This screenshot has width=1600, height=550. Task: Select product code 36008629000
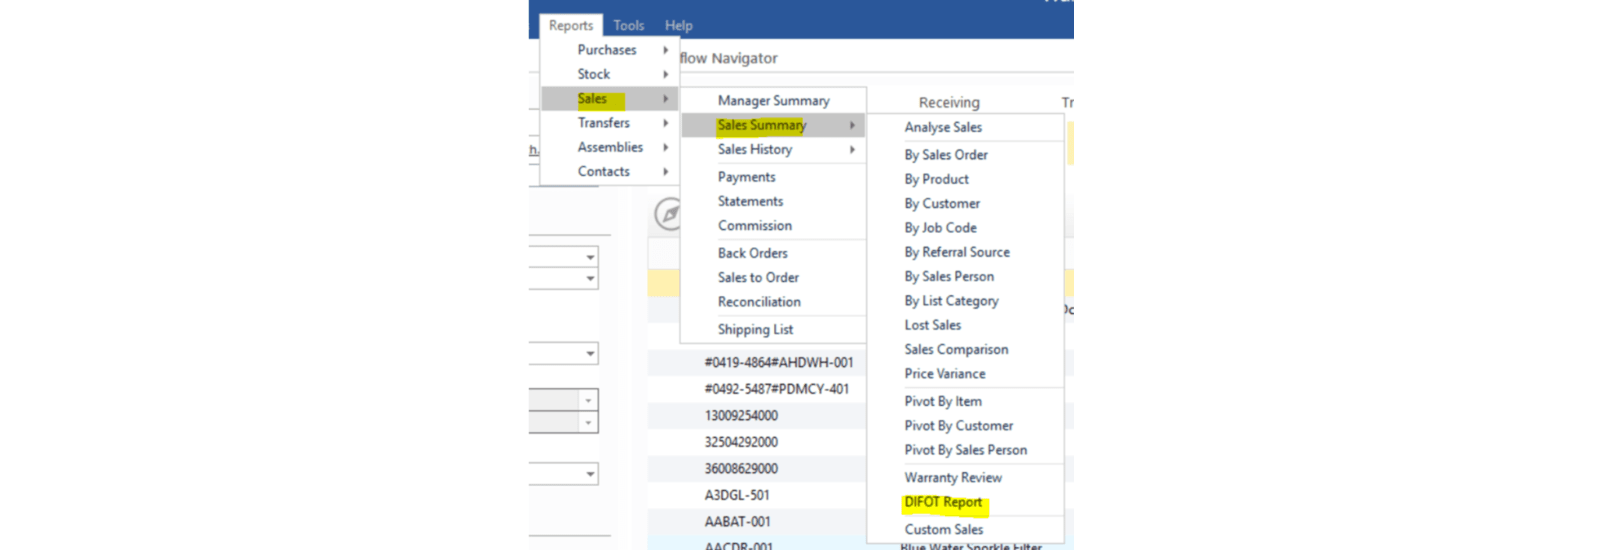(741, 468)
